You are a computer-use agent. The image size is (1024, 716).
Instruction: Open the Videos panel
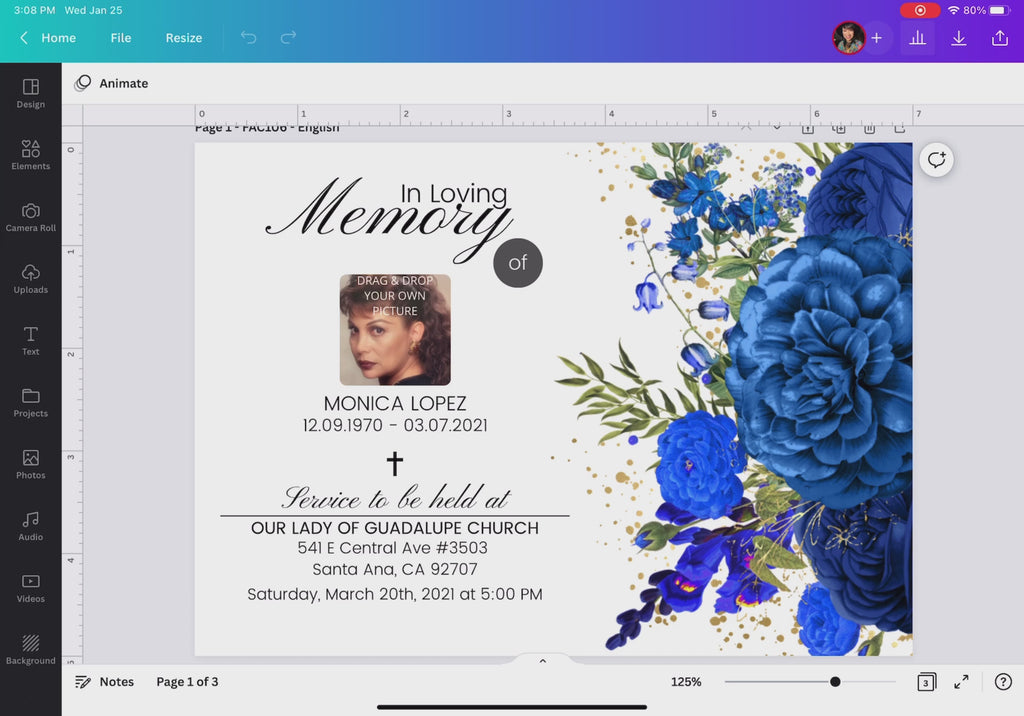pos(31,588)
